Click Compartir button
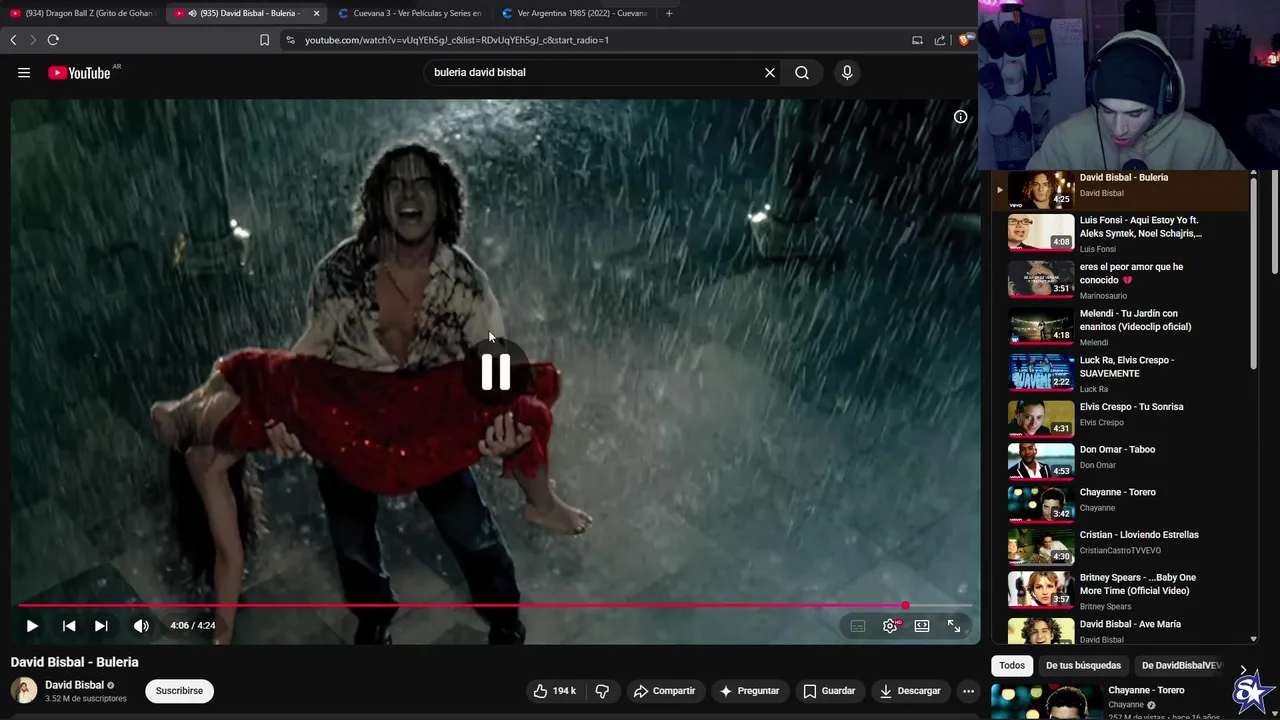This screenshot has width=1280, height=720. [x=664, y=691]
